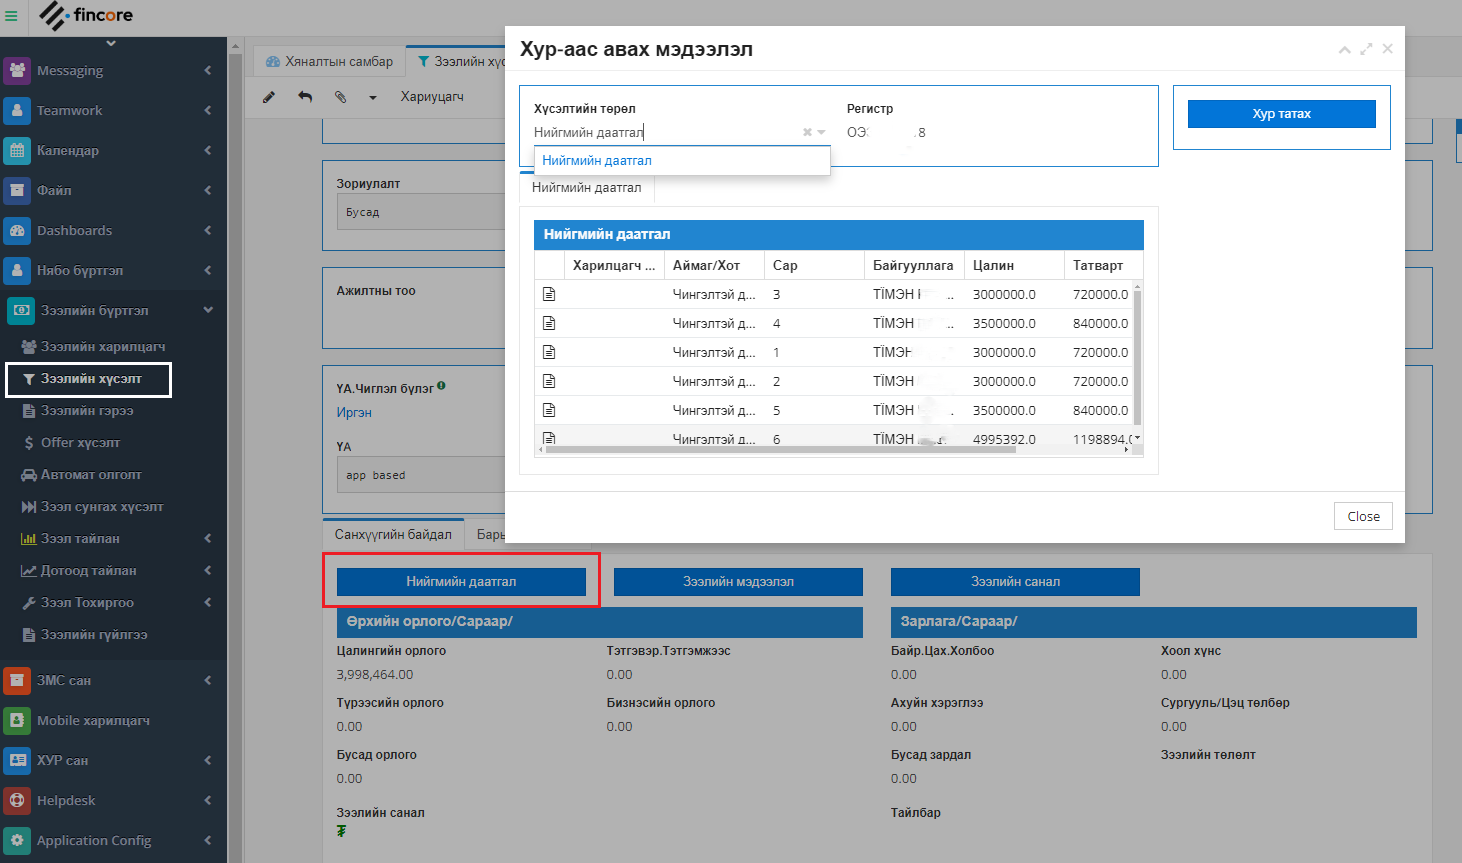The image size is (1462, 863).
Task: Sort by the Сар column header
Action: pos(814,265)
